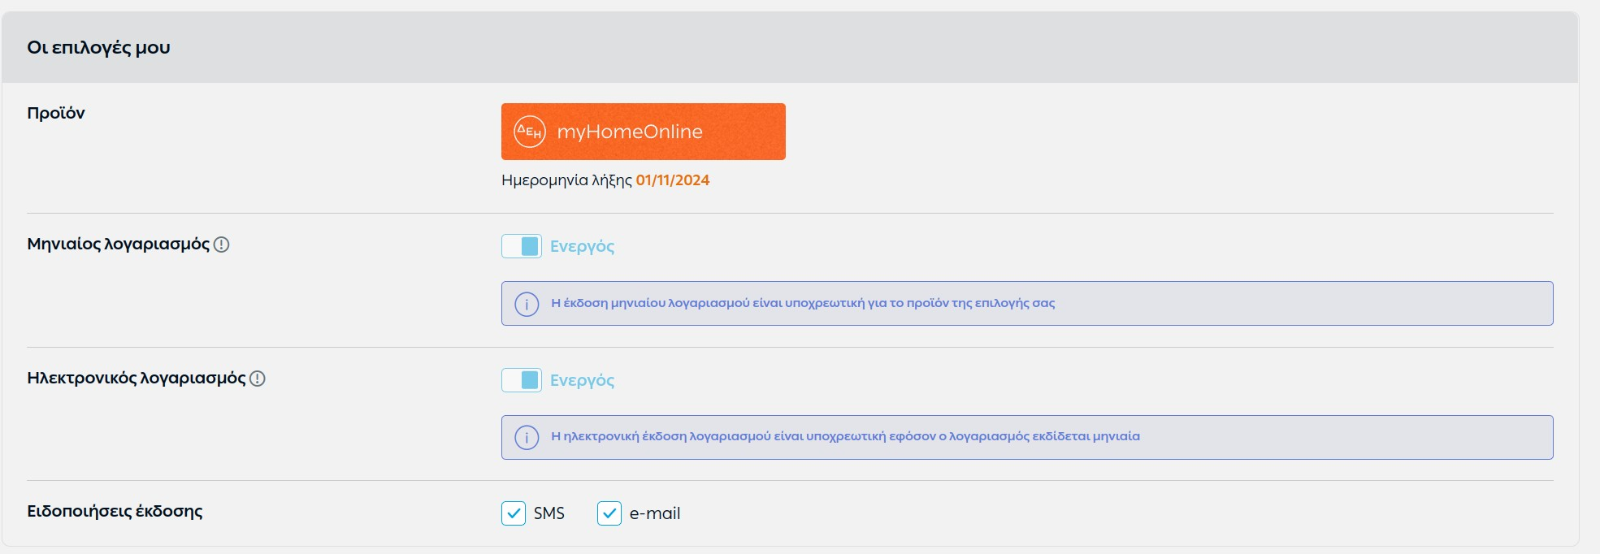Click the Ειδοποιήσεις έκδοσης row label

[x=115, y=511]
